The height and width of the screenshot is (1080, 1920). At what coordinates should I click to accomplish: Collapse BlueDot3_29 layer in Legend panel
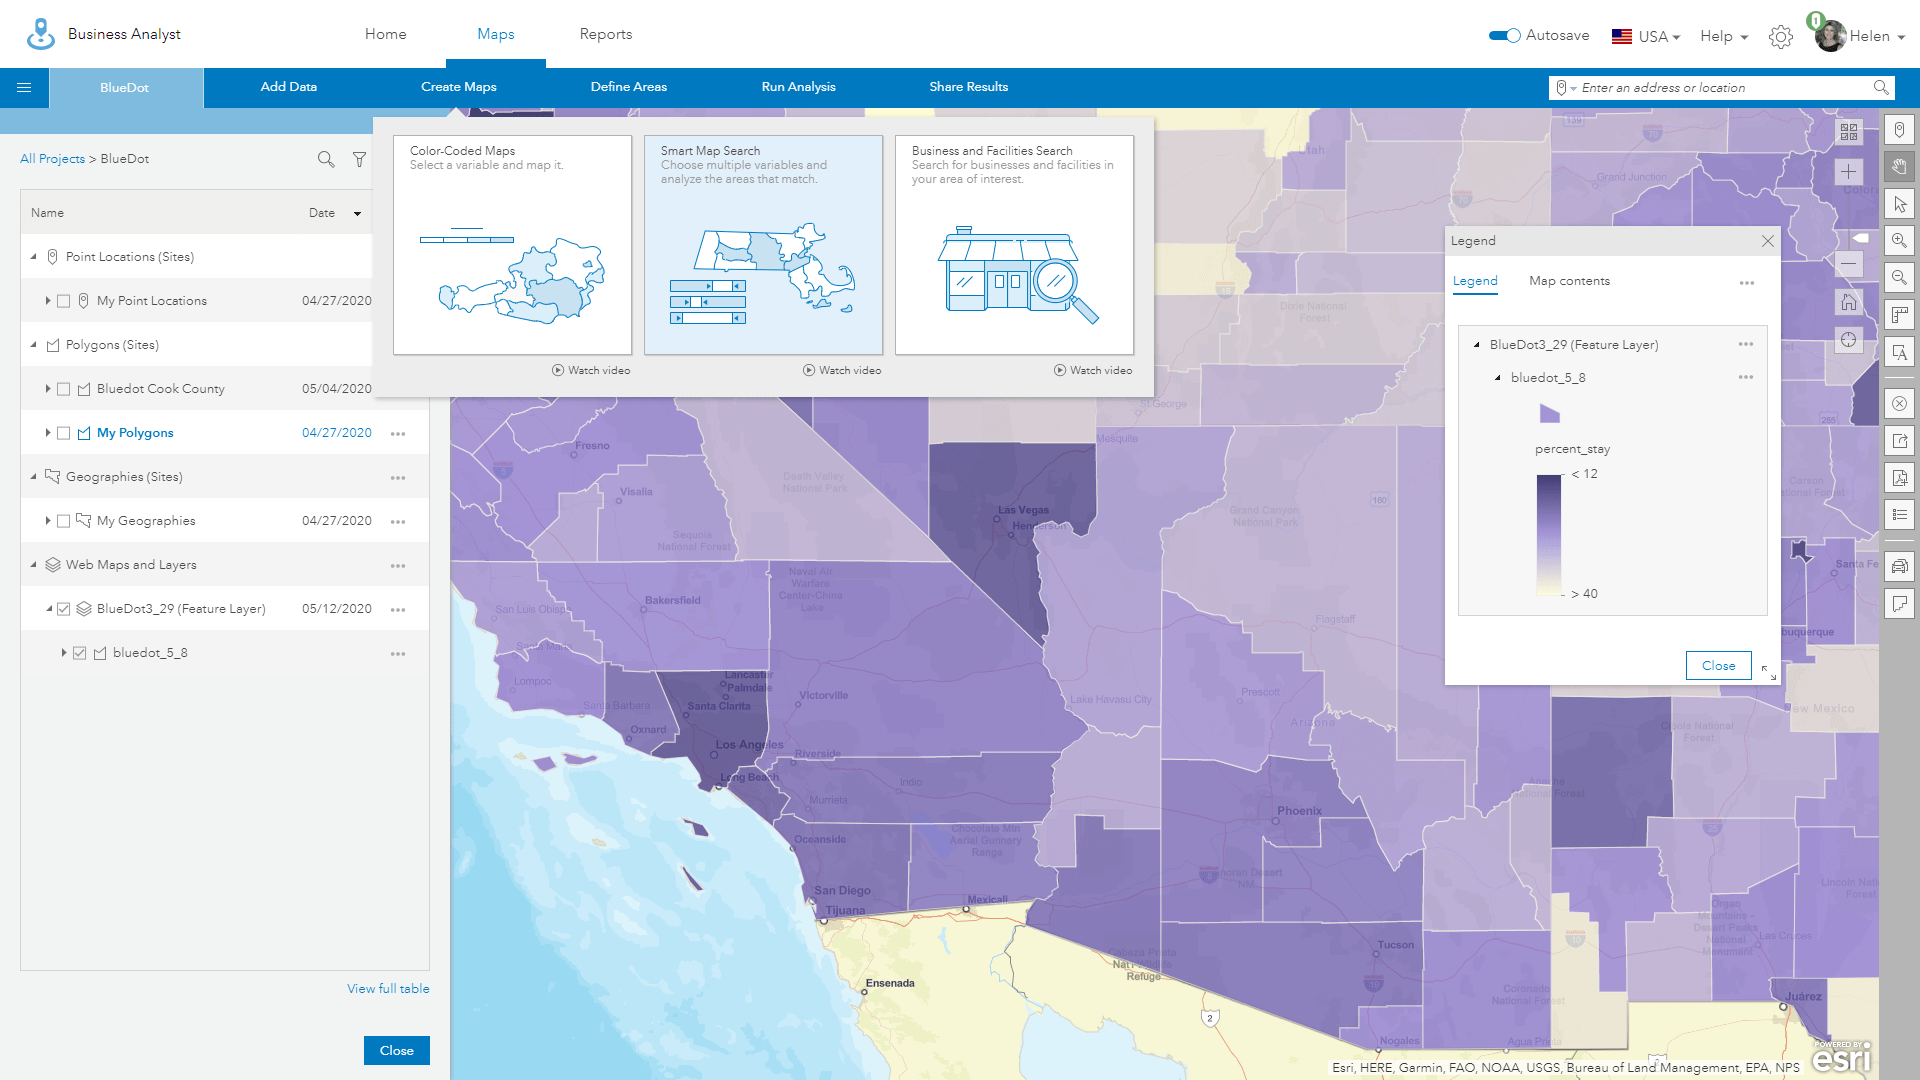click(x=1477, y=345)
